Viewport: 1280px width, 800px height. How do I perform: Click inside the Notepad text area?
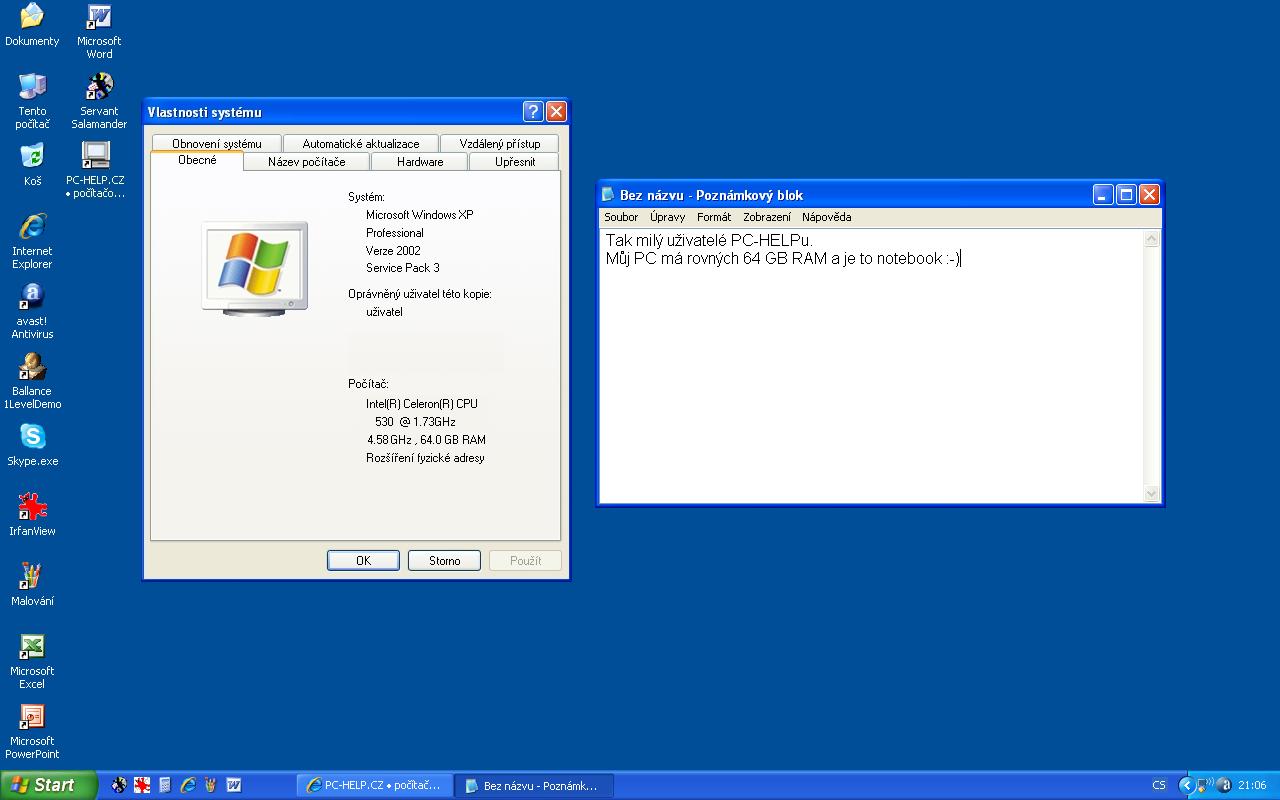[x=871, y=366]
